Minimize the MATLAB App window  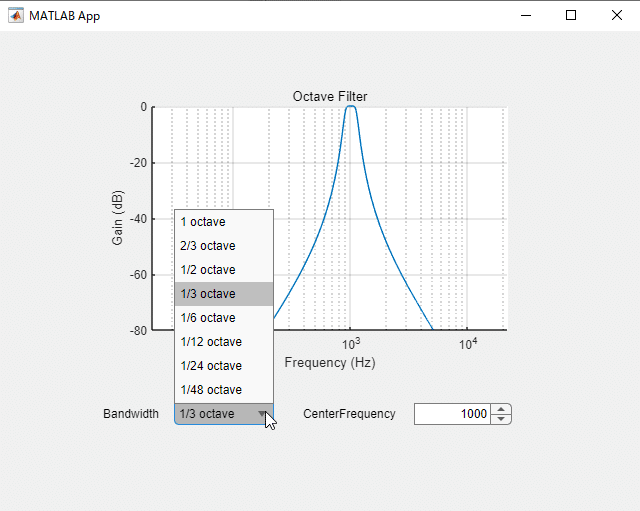[526, 16]
